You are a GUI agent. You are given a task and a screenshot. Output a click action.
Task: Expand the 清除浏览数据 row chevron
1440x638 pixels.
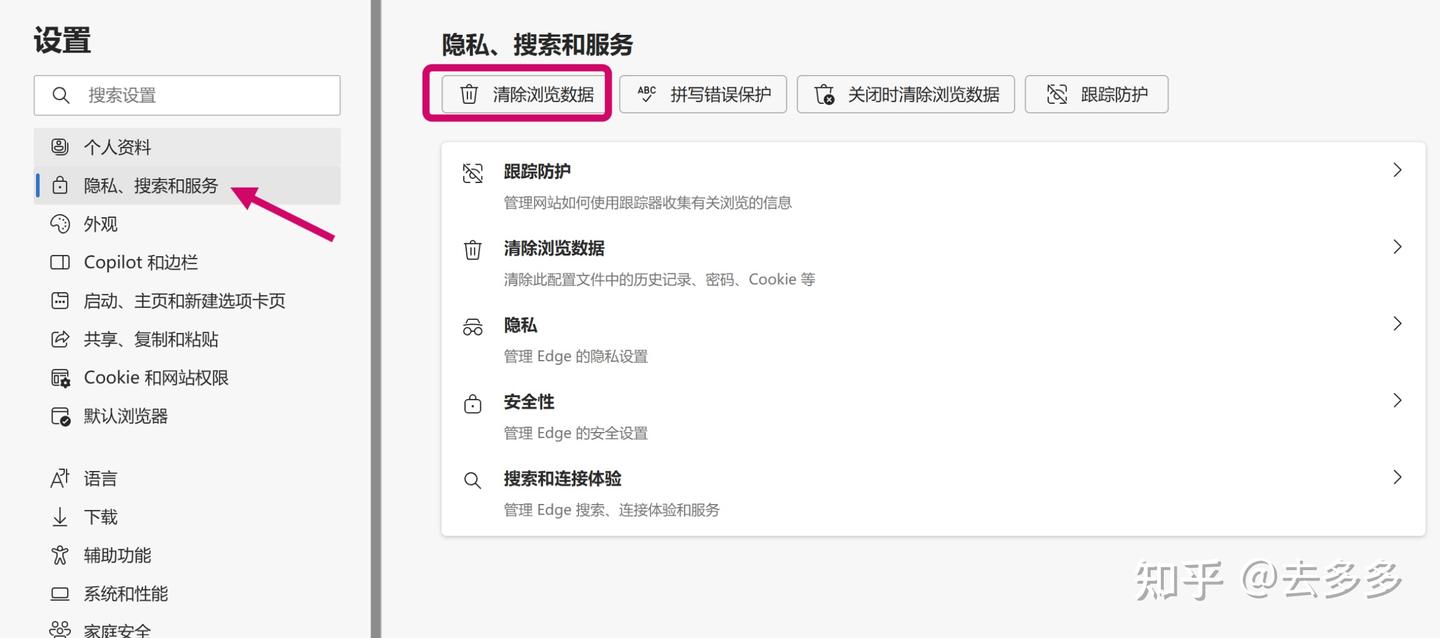[x=1397, y=246]
